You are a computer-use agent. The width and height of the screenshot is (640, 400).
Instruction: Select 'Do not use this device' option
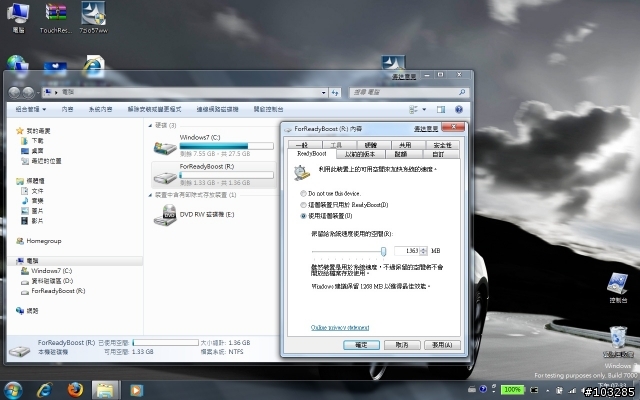coord(303,193)
